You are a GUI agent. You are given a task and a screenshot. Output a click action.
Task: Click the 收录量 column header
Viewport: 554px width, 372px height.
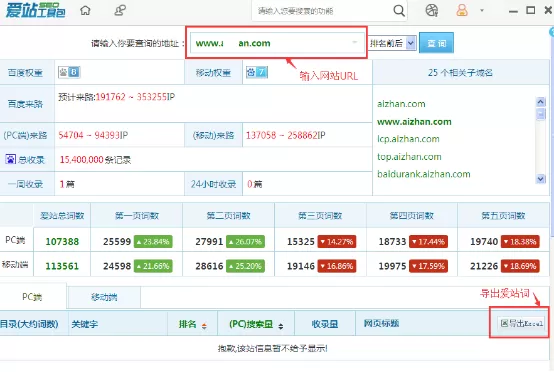[325, 324]
